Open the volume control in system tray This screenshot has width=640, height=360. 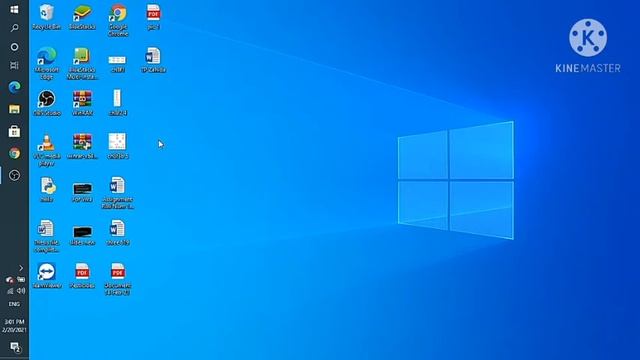(x=21, y=291)
